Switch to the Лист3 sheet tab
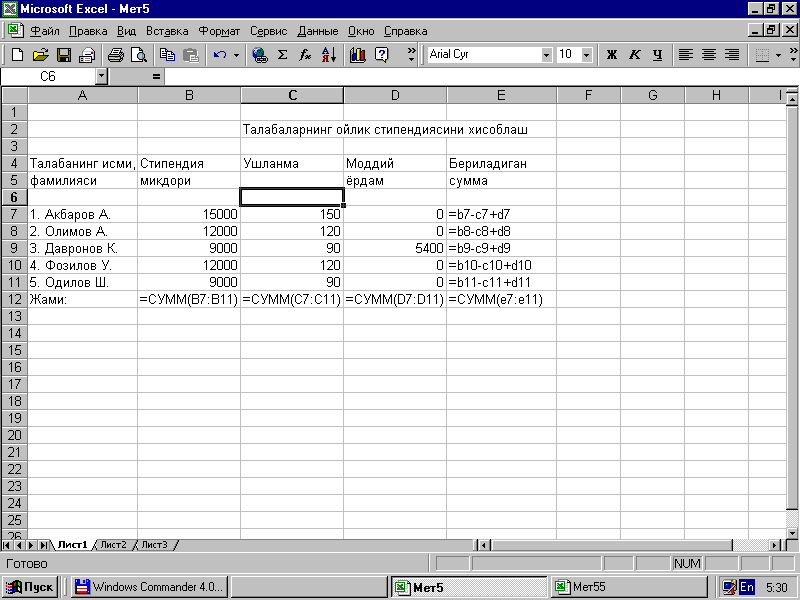Viewport: 800px width, 600px height. (154, 545)
